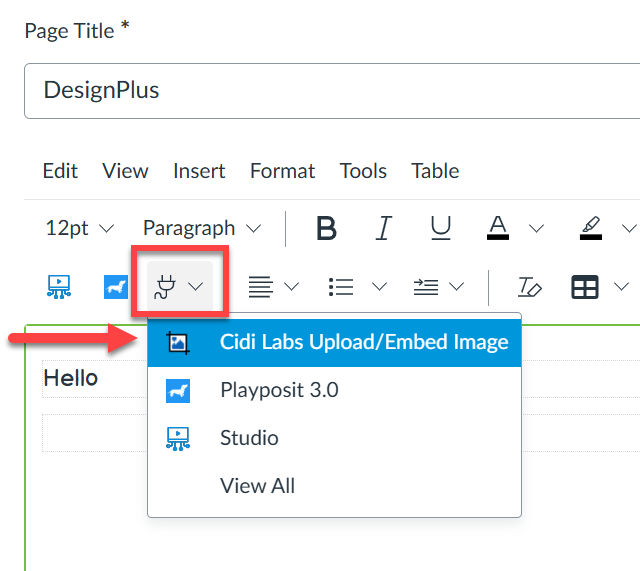Viewport: 640px width, 571px height.
Task: Toggle bold formatting
Action: pyautogui.click(x=326, y=228)
